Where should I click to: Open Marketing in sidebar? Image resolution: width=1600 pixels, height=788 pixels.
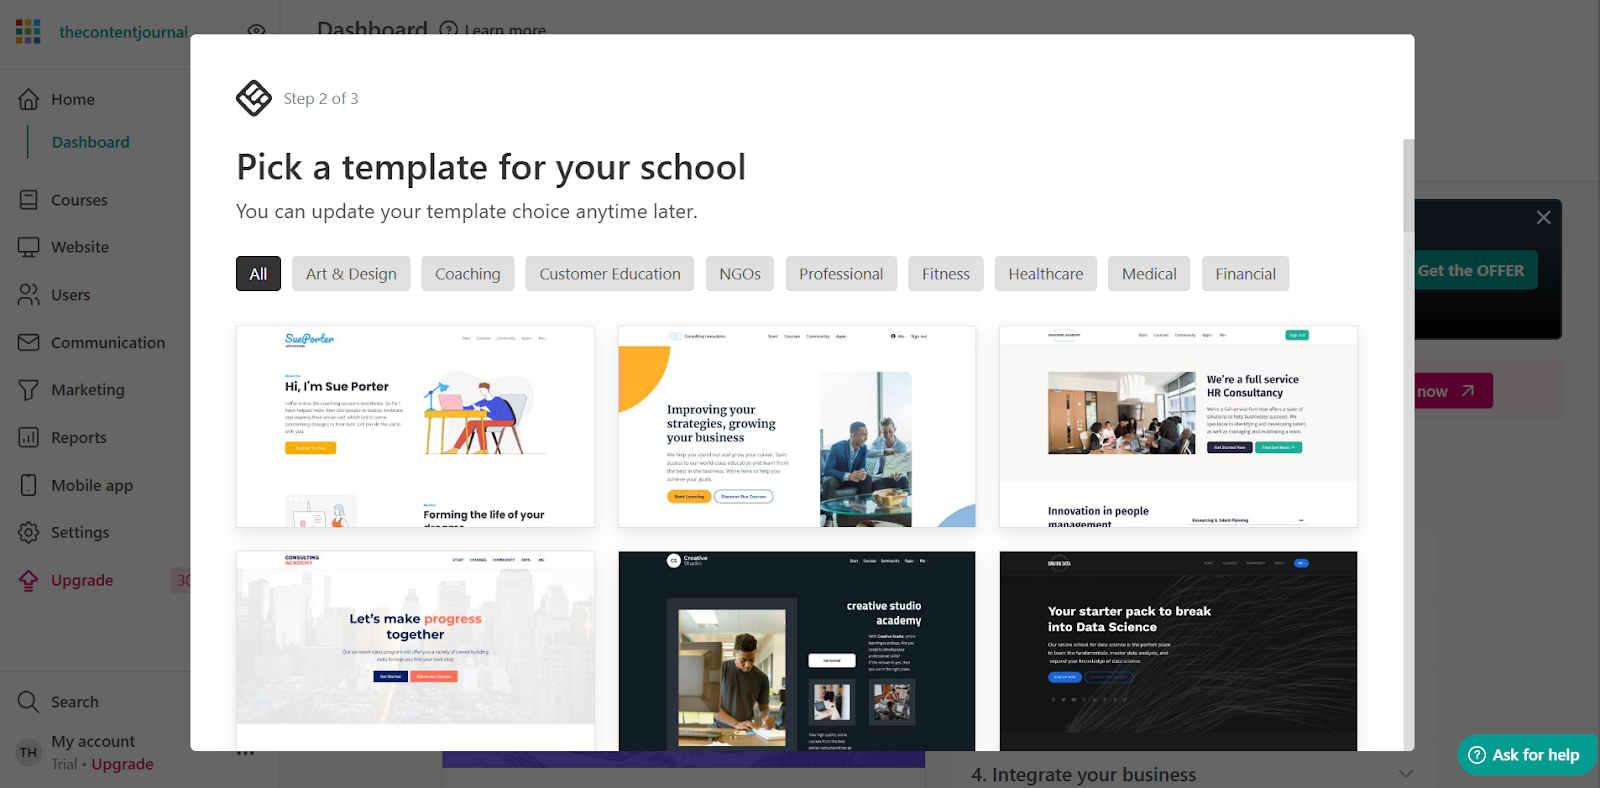(88, 390)
